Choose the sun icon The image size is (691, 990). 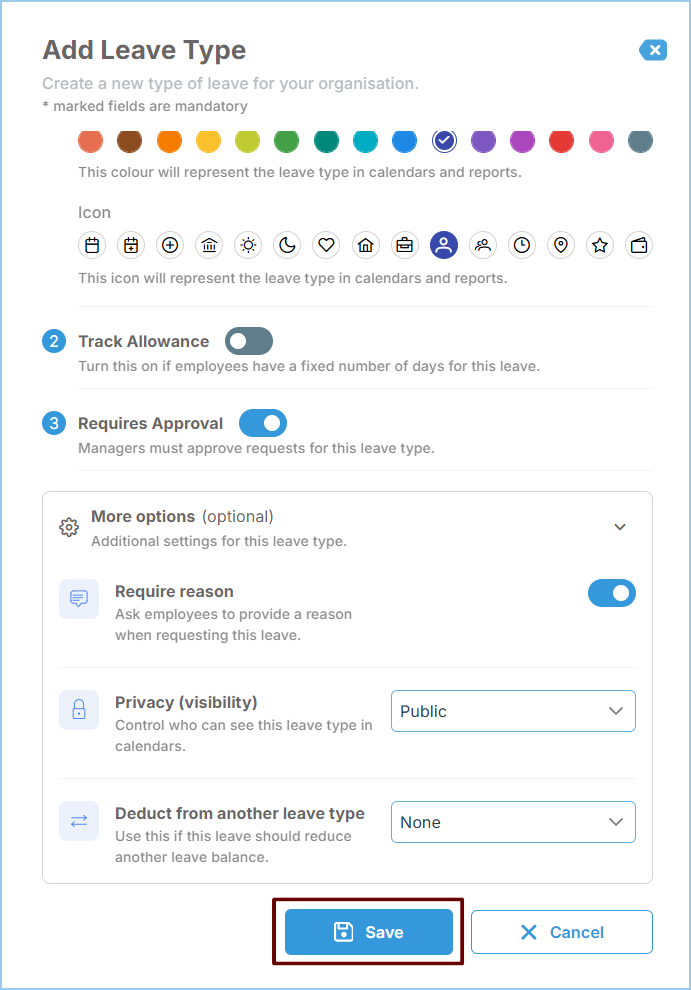point(248,245)
